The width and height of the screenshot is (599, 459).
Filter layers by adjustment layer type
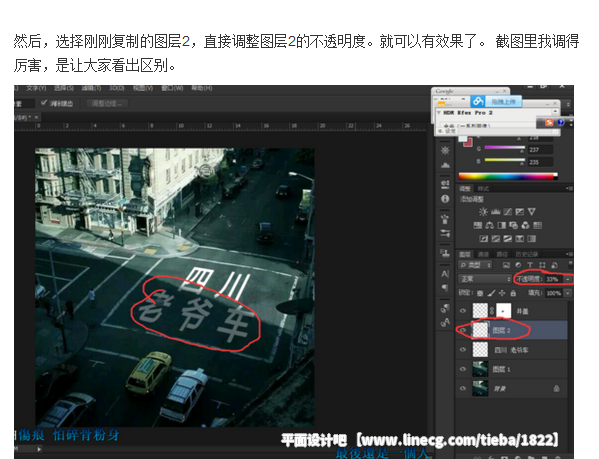click(518, 265)
